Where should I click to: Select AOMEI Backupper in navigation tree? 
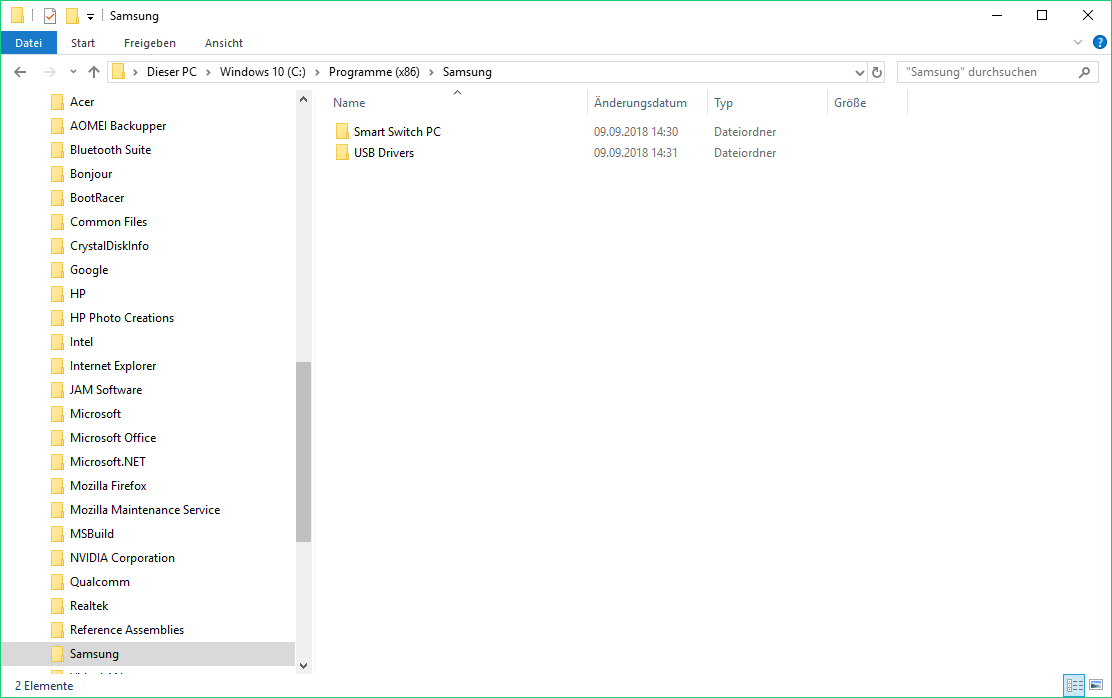pyautogui.click(x=118, y=126)
